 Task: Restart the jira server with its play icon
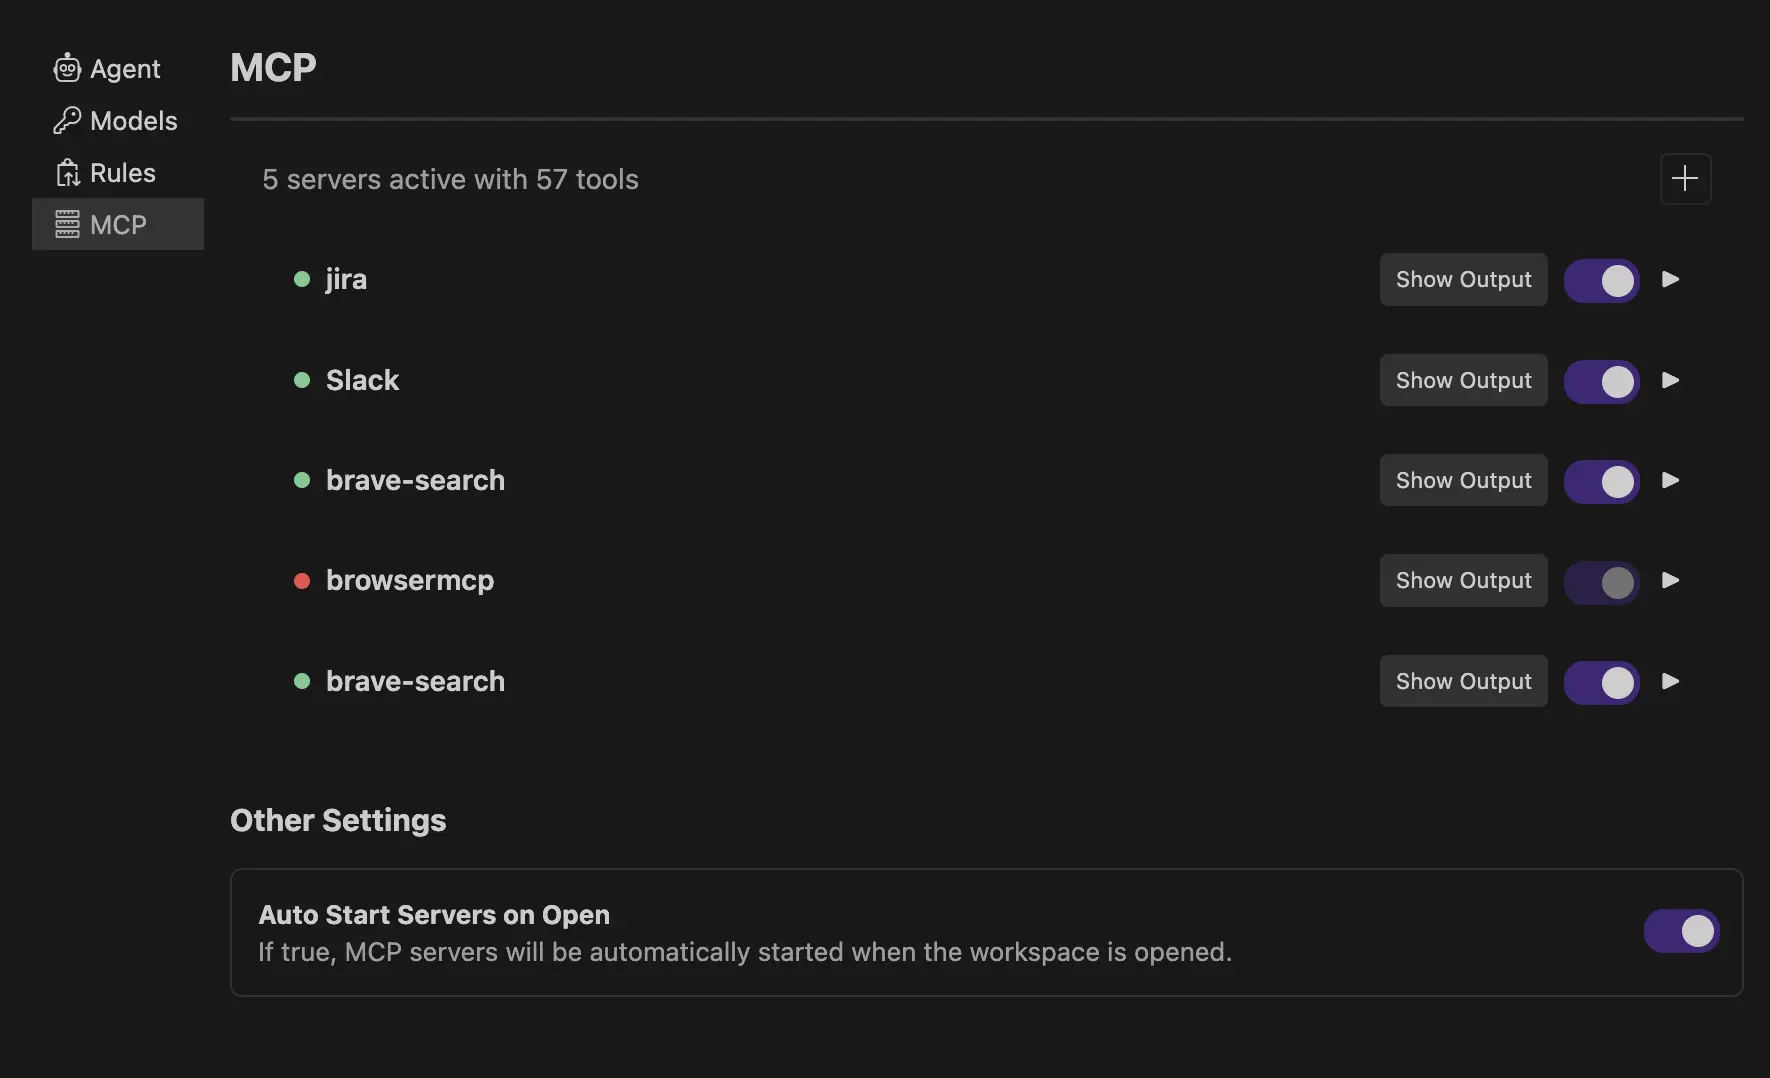pyautogui.click(x=1670, y=280)
